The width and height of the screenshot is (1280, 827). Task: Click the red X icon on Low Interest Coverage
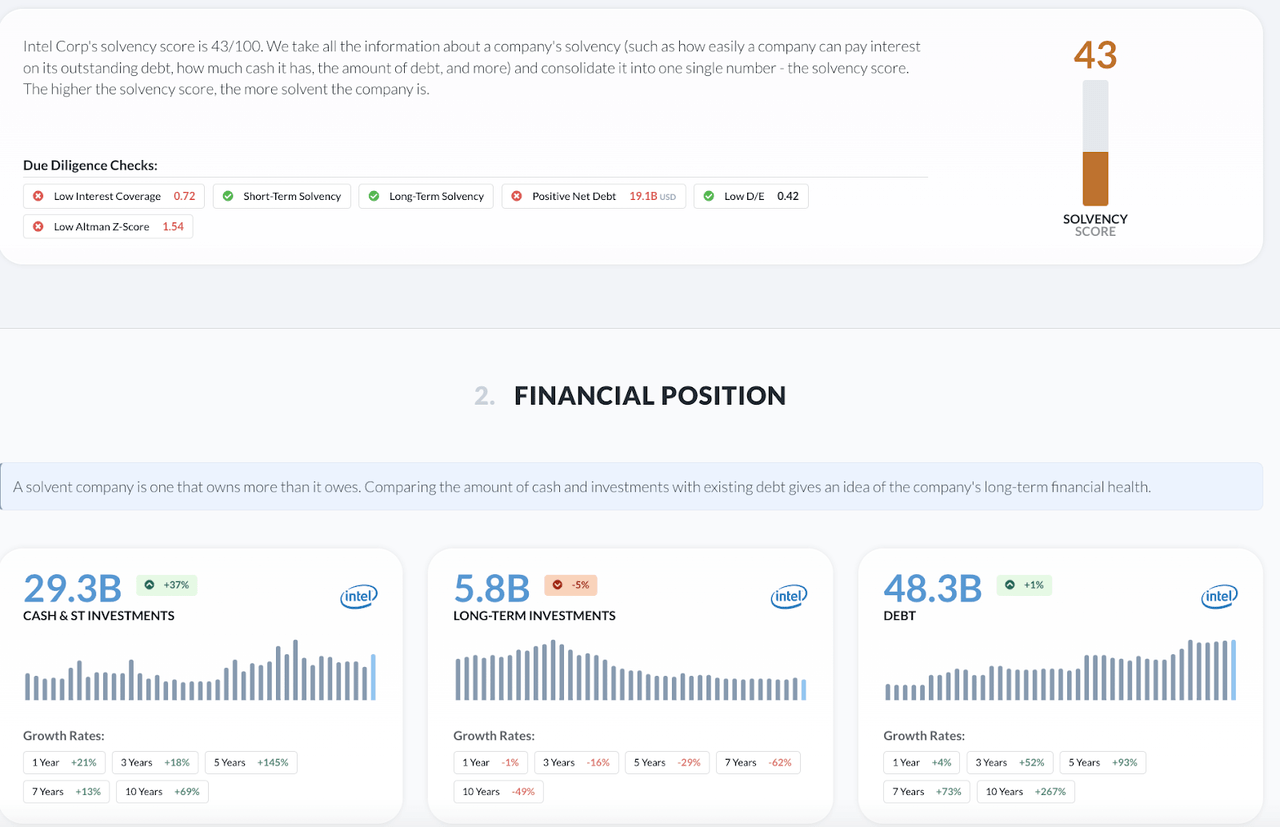[38, 196]
